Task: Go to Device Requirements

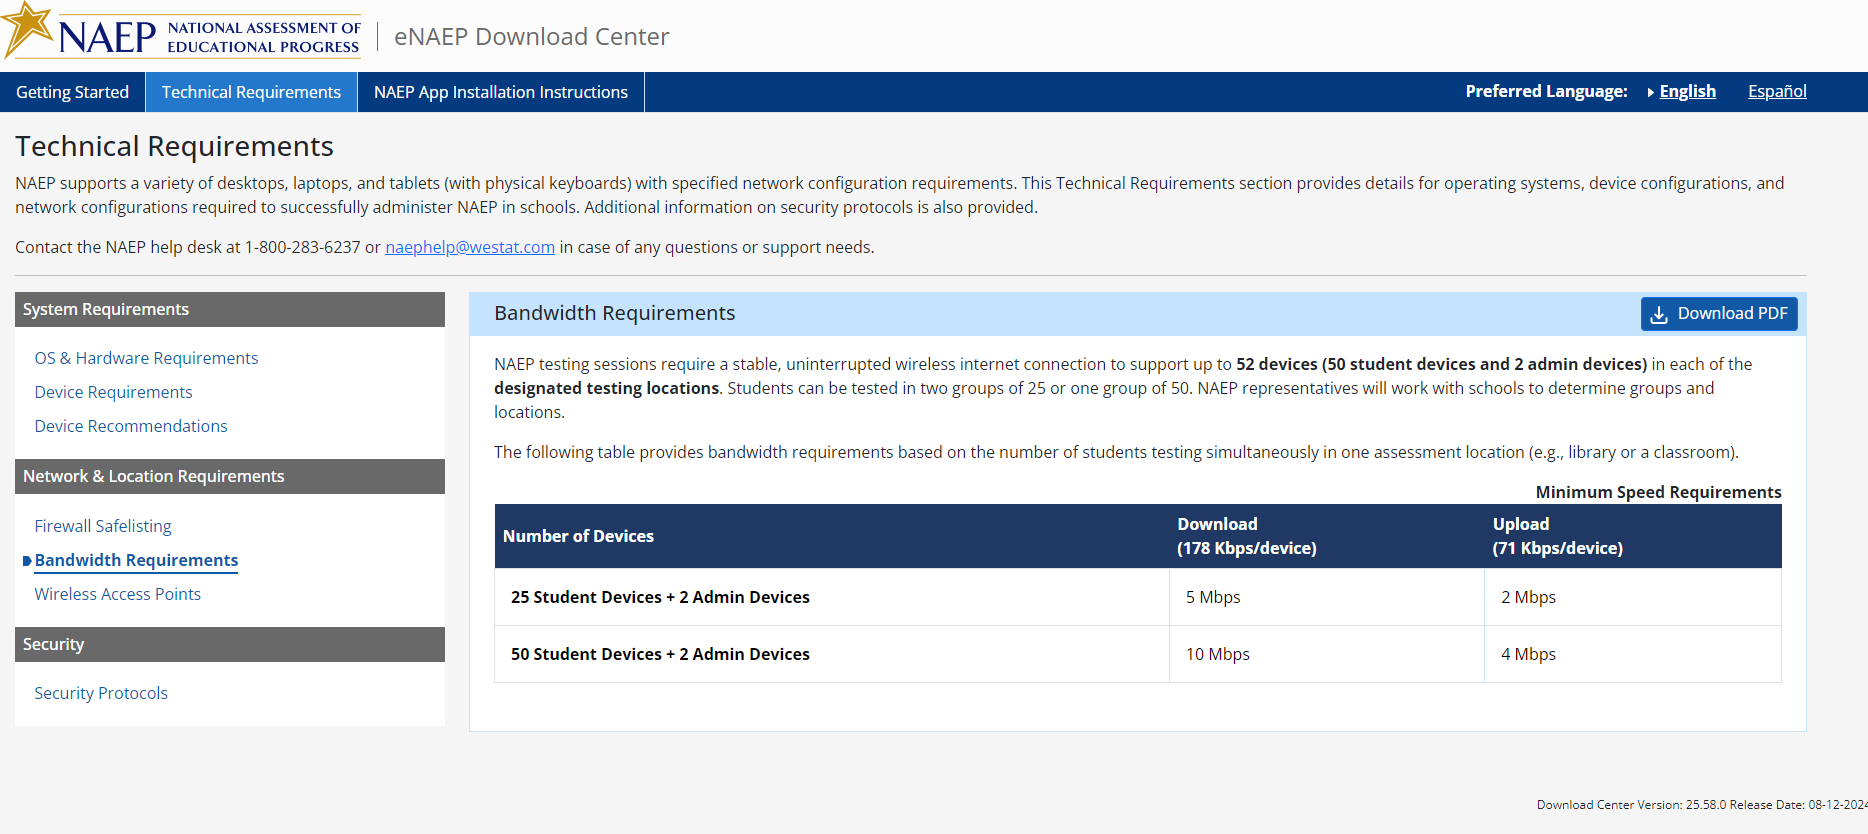Action: click(113, 392)
